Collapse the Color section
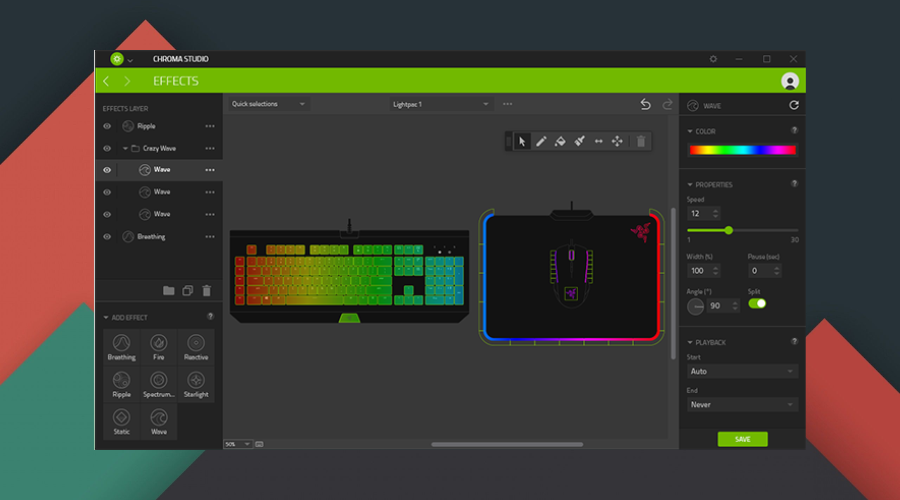 [690, 131]
